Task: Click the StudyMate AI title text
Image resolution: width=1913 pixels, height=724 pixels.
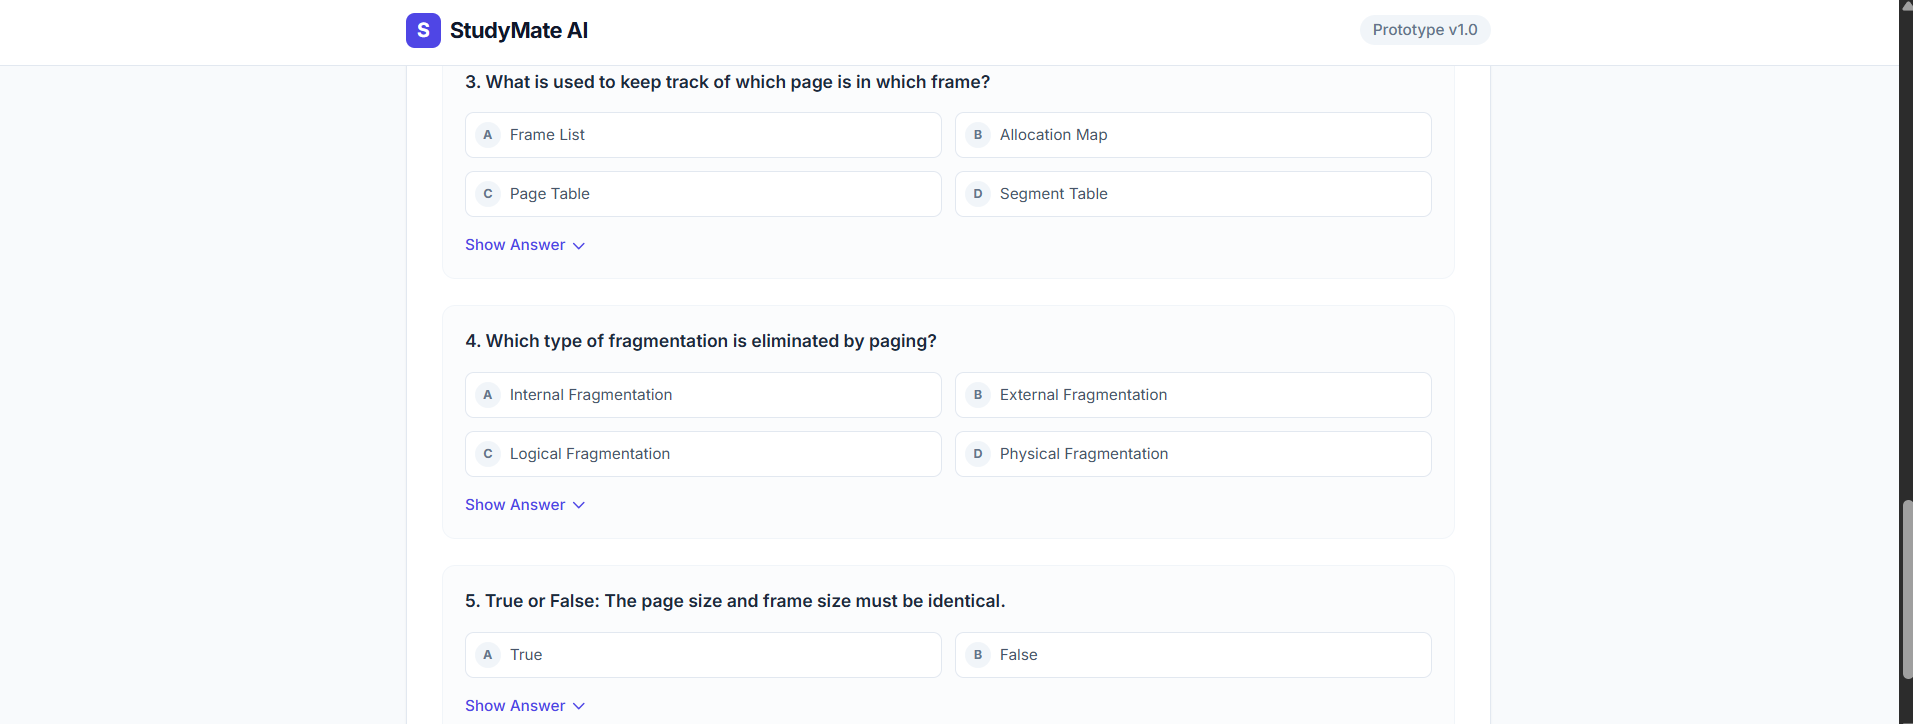Action: click(518, 31)
